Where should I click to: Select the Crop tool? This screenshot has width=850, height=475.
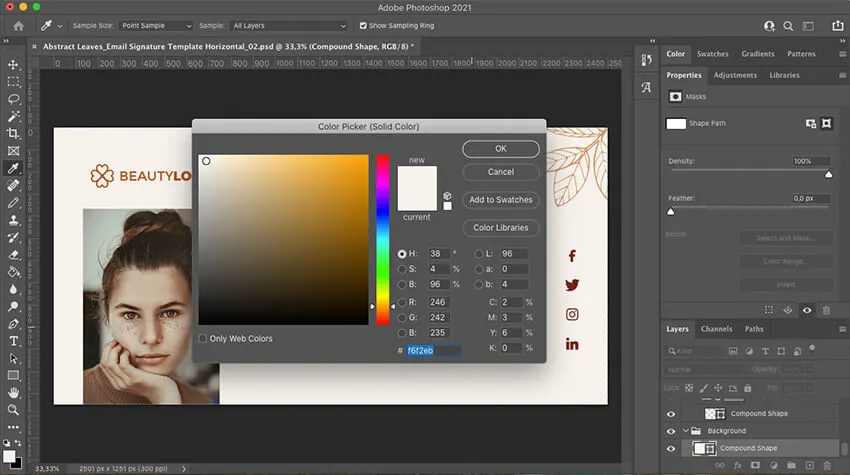tap(14, 133)
